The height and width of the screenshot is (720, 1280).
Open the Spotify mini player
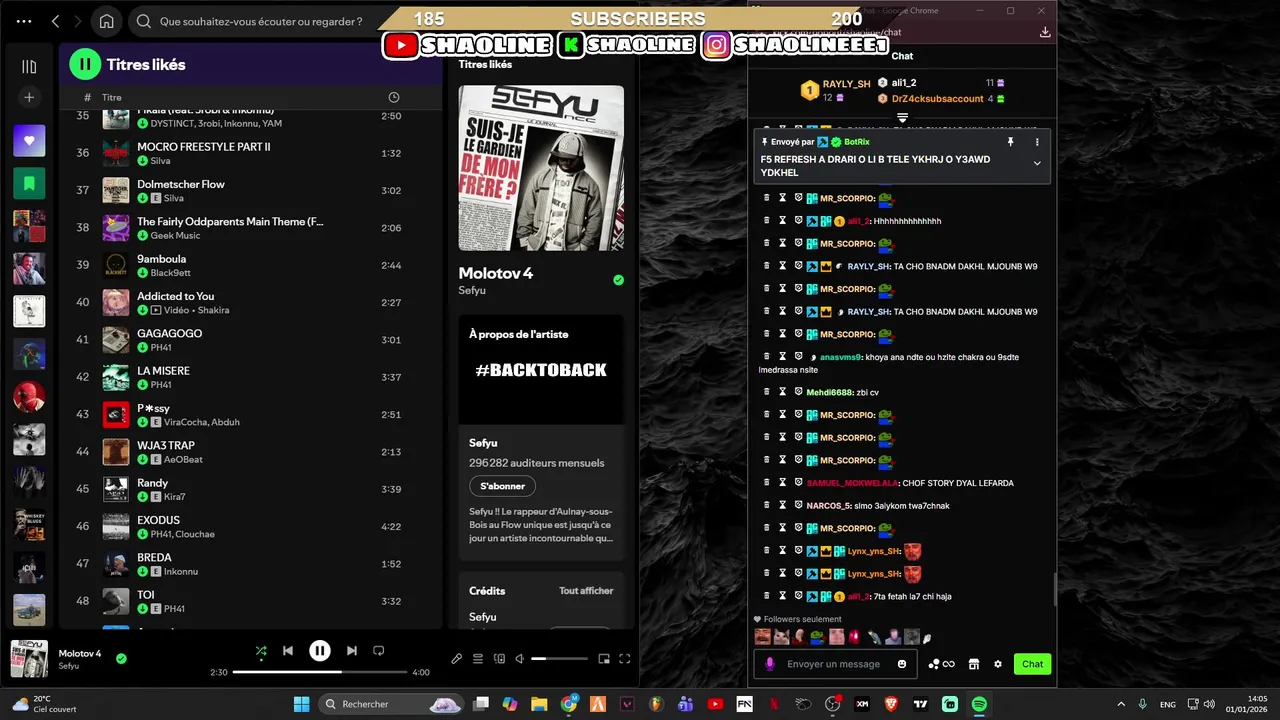[x=604, y=659]
